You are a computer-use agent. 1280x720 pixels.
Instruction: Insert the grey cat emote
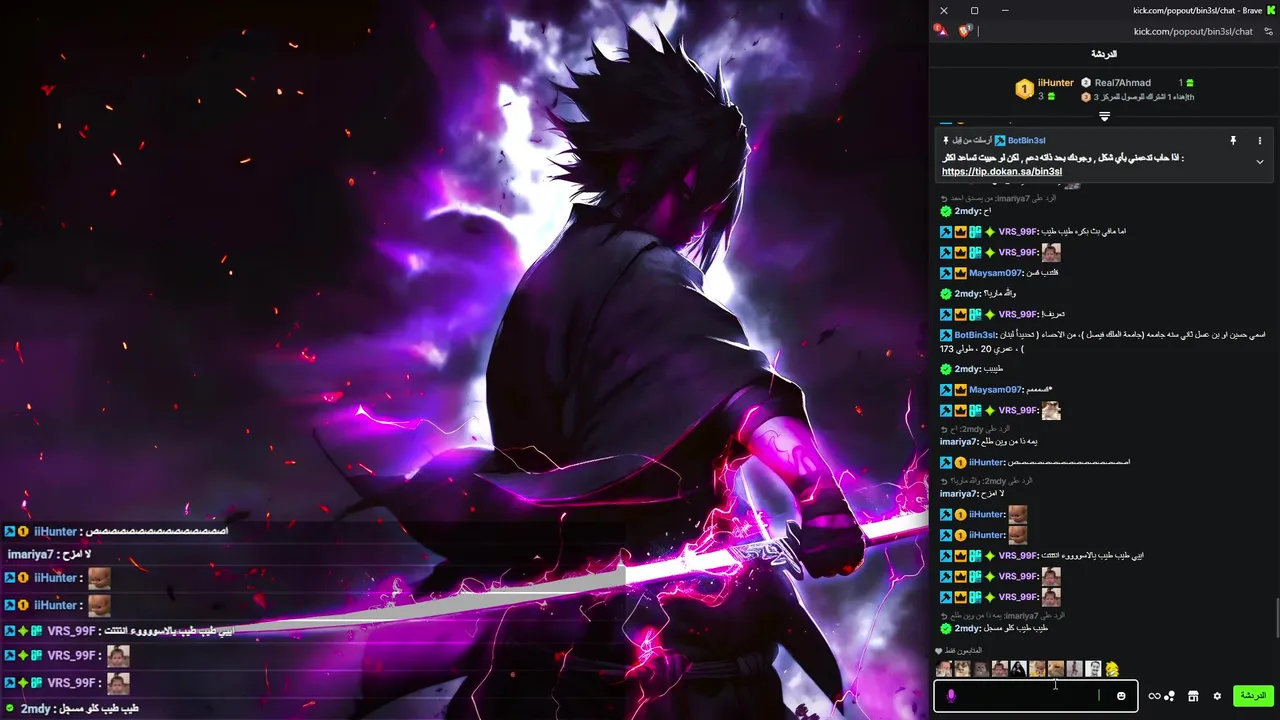[x=981, y=669]
